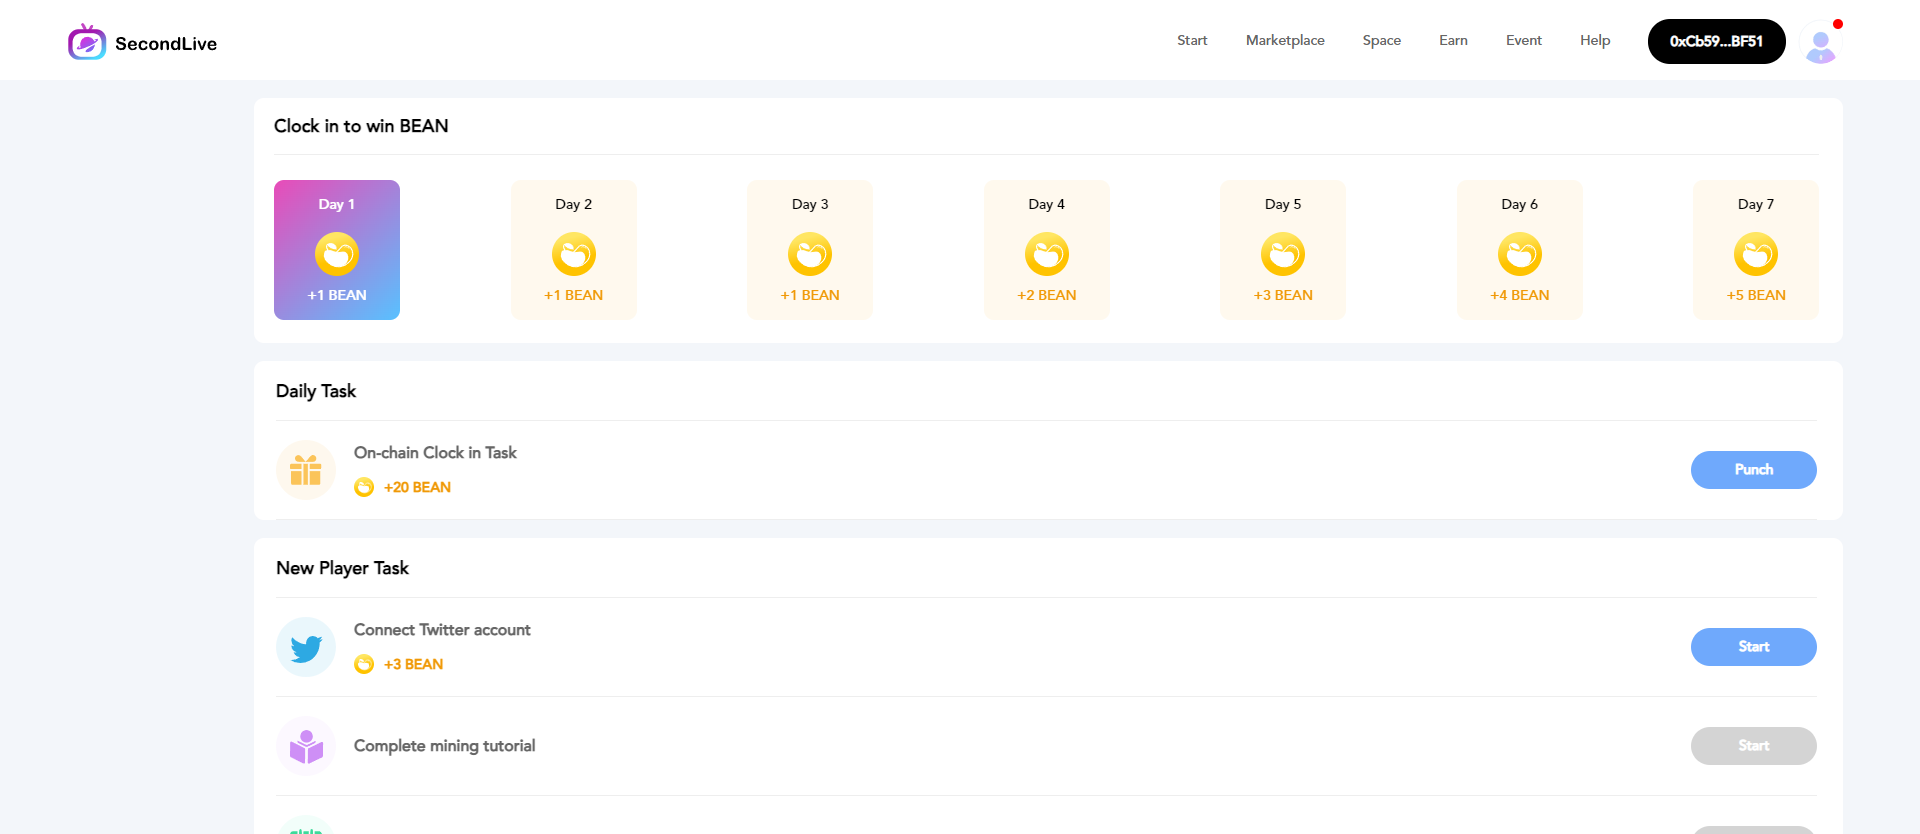Select the Day 6 card label
This screenshot has width=1920, height=834.
pyautogui.click(x=1520, y=204)
